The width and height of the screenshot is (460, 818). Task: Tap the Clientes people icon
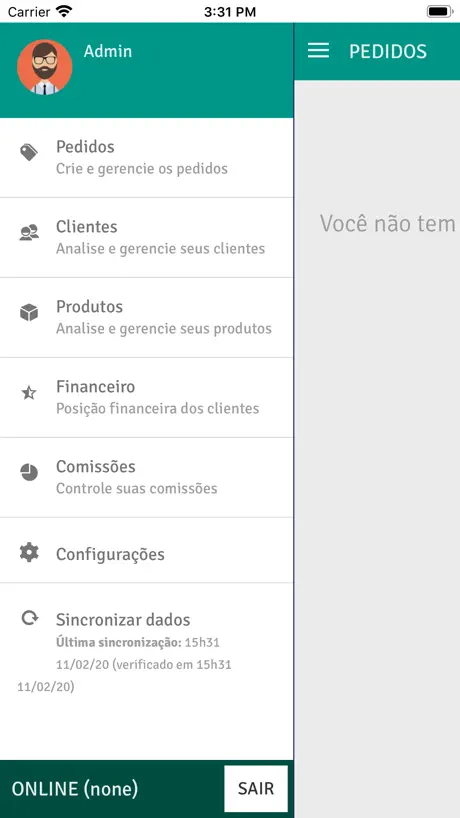coord(29,232)
